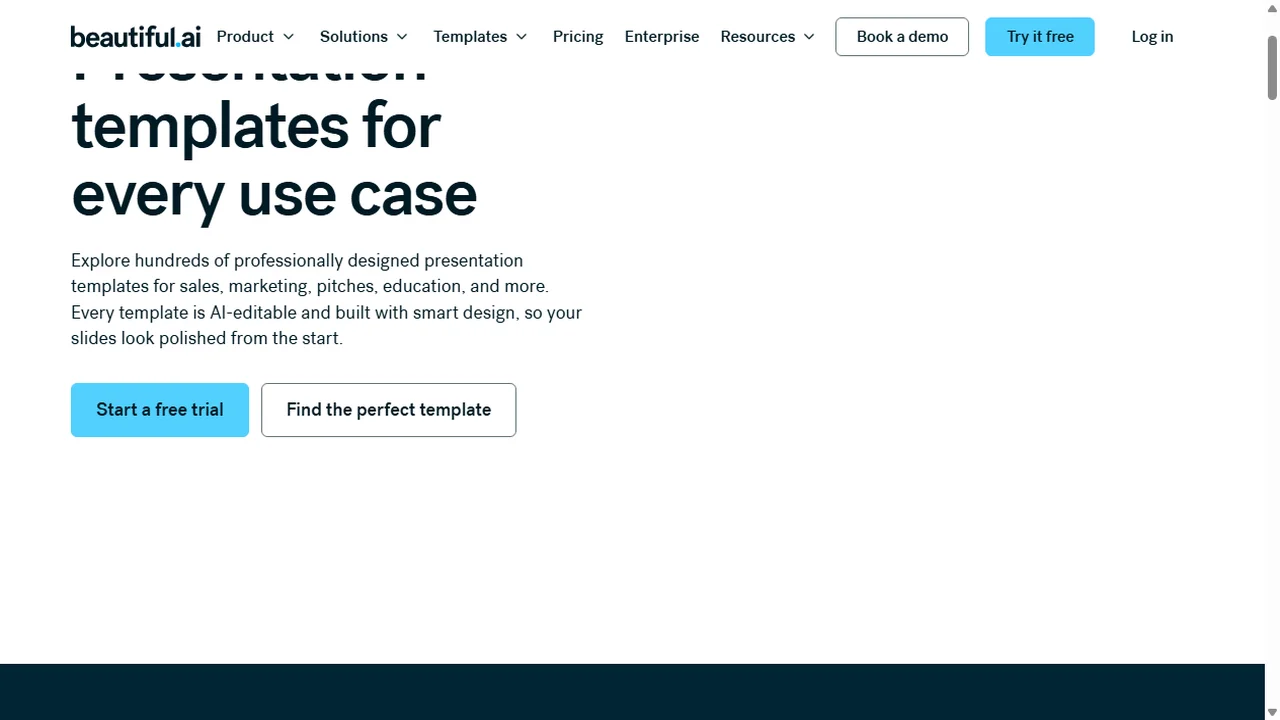Go to the Pricing page

click(x=578, y=37)
